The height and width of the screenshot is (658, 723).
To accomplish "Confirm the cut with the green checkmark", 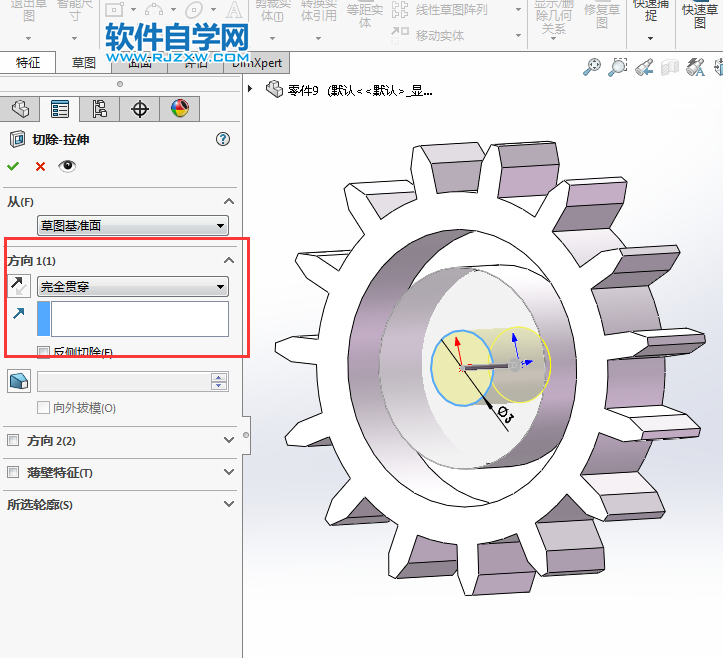I will [x=13, y=166].
